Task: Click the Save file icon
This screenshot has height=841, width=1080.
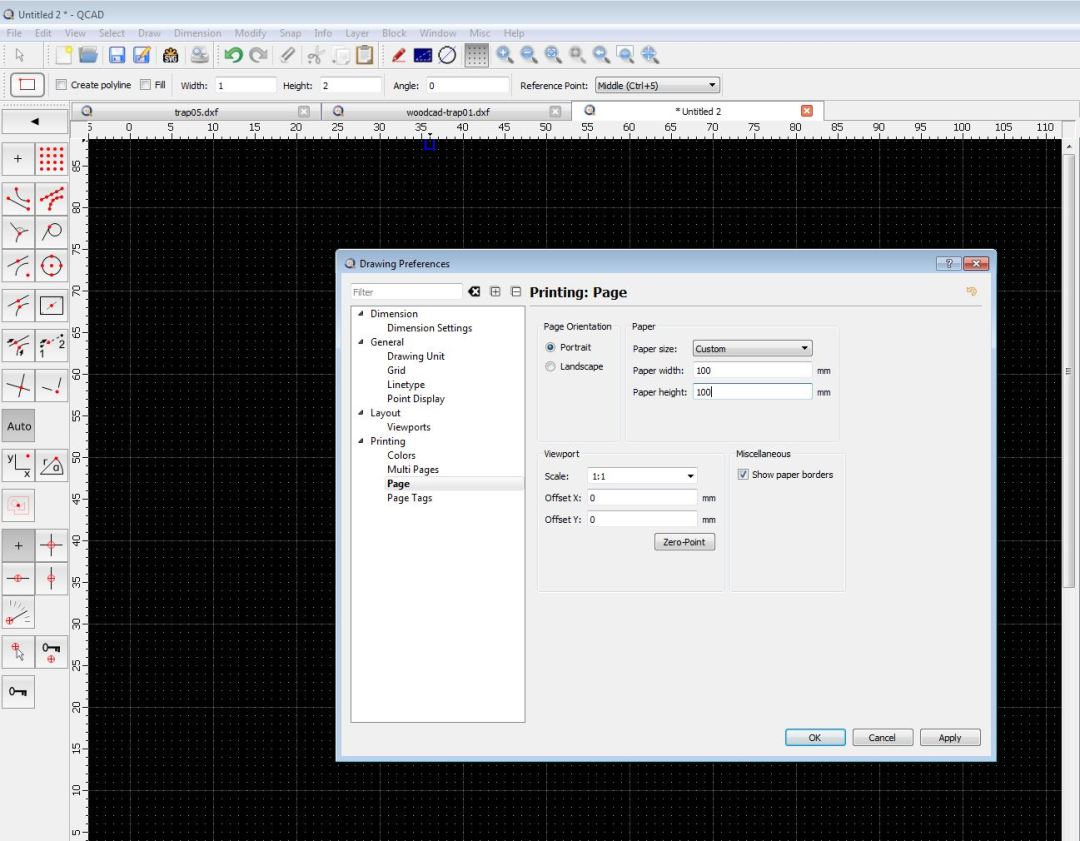Action: coord(116,55)
